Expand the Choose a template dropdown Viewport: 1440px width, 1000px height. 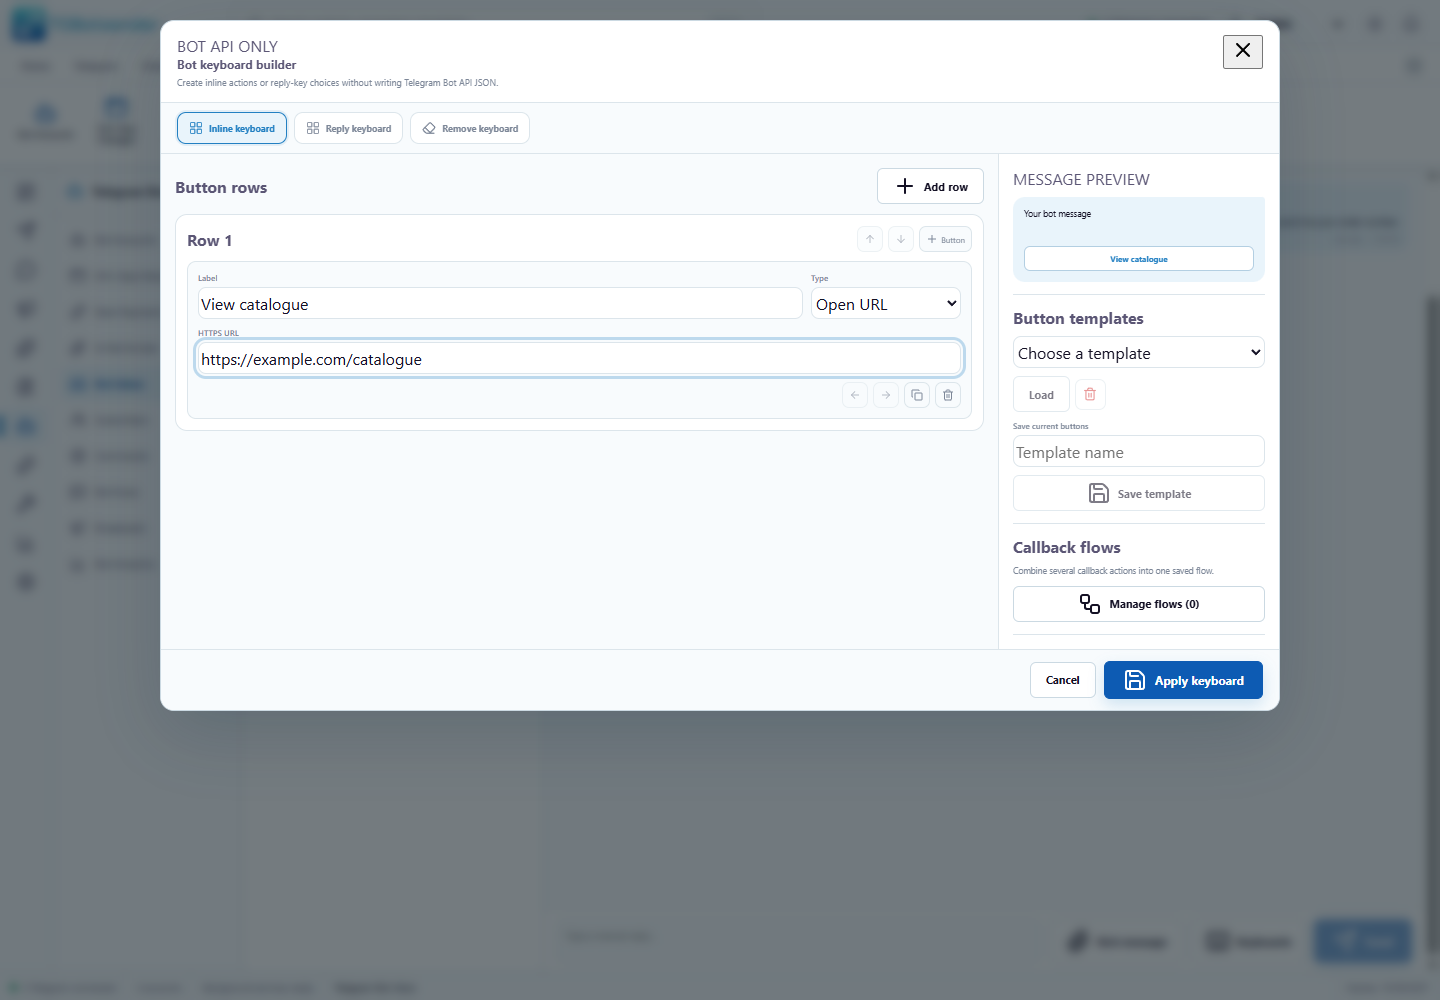1139,353
